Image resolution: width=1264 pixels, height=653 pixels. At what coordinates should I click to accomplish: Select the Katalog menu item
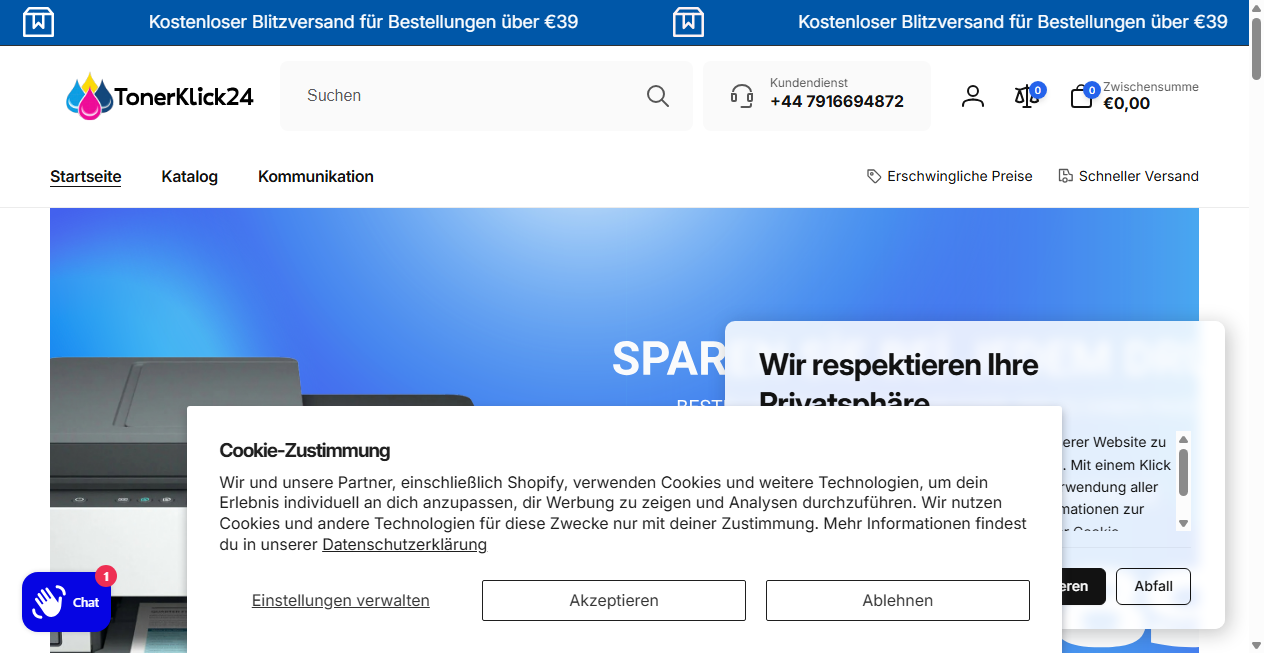pos(189,176)
